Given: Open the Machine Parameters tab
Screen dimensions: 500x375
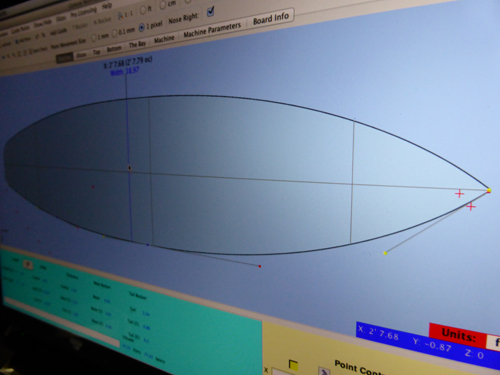Looking at the screenshot, I should (x=212, y=30).
